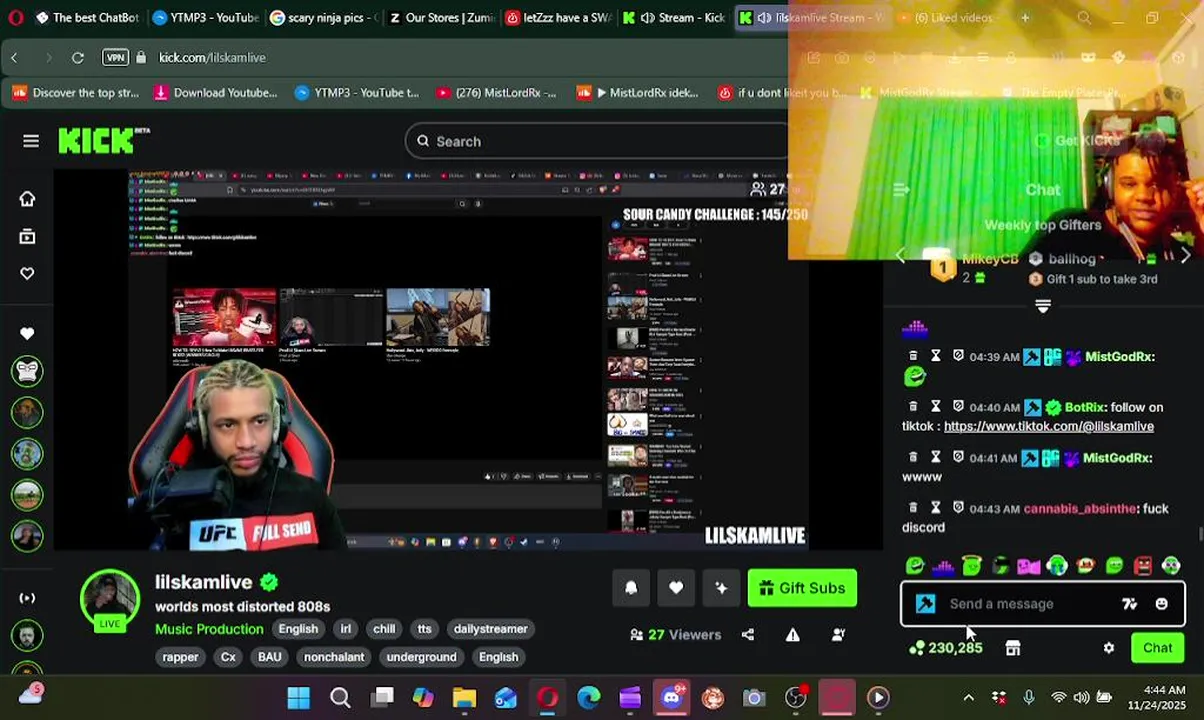Open channel shop icon below chat
Viewport: 1204px width, 720px height.
1013,648
